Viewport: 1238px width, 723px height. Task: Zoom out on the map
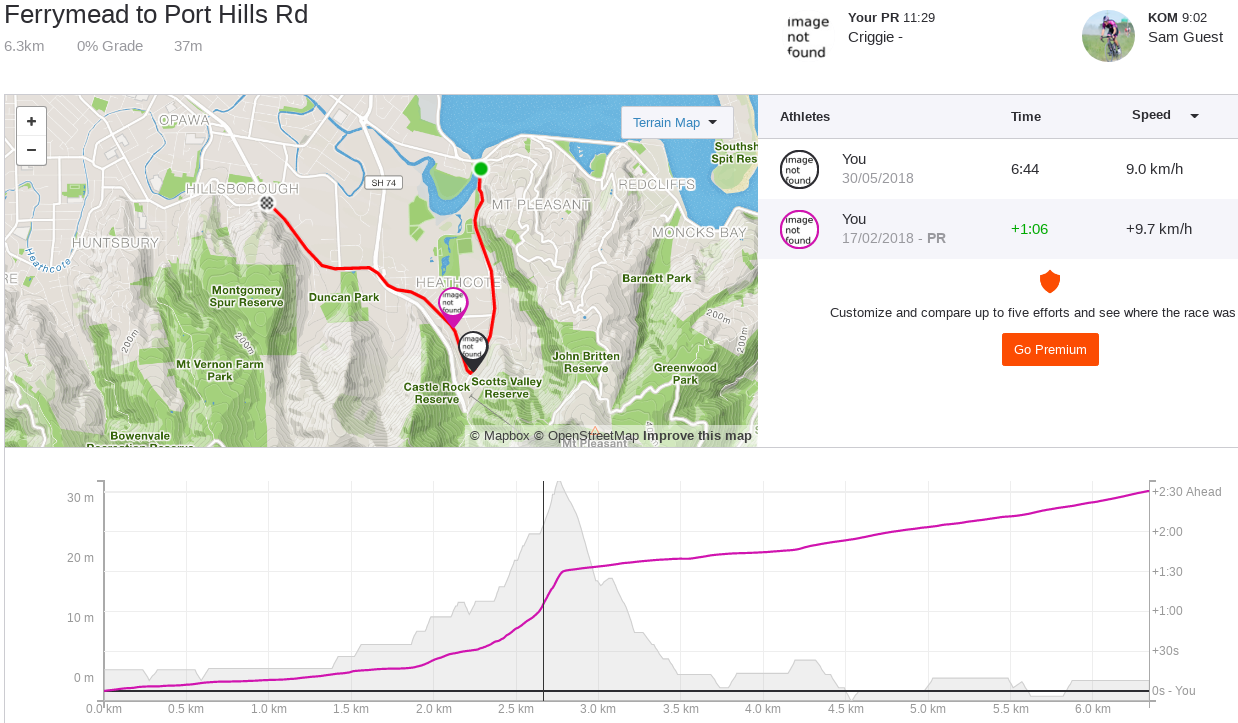point(31,150)
